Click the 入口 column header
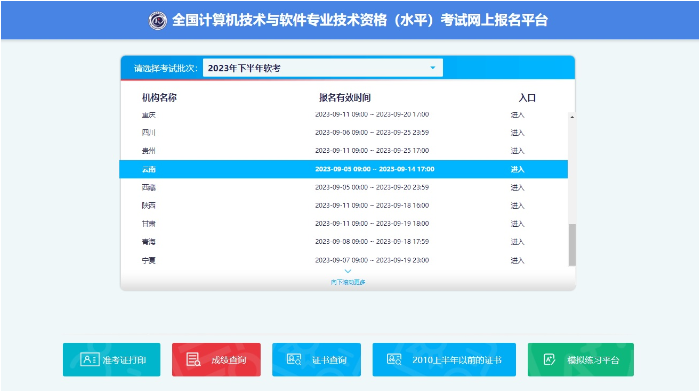The height and width of the screenshot is (391, 699). (x=527, y=98)
